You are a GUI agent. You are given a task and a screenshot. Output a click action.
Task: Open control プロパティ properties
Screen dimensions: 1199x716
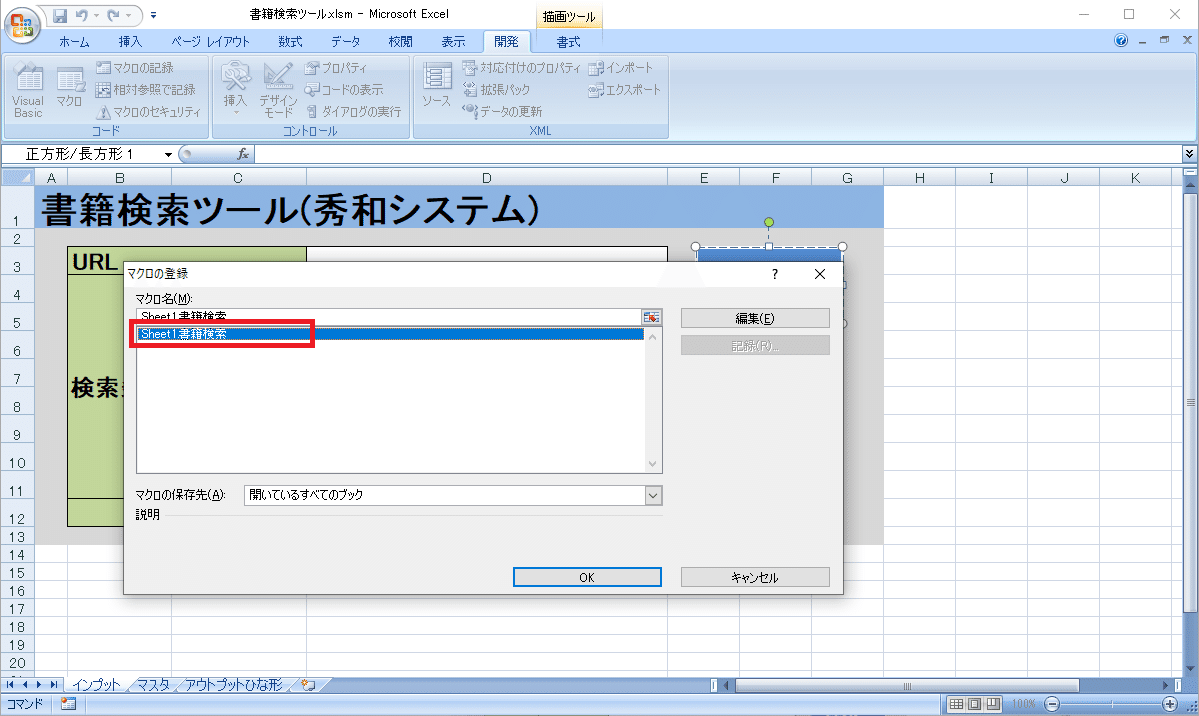(336, 68)
